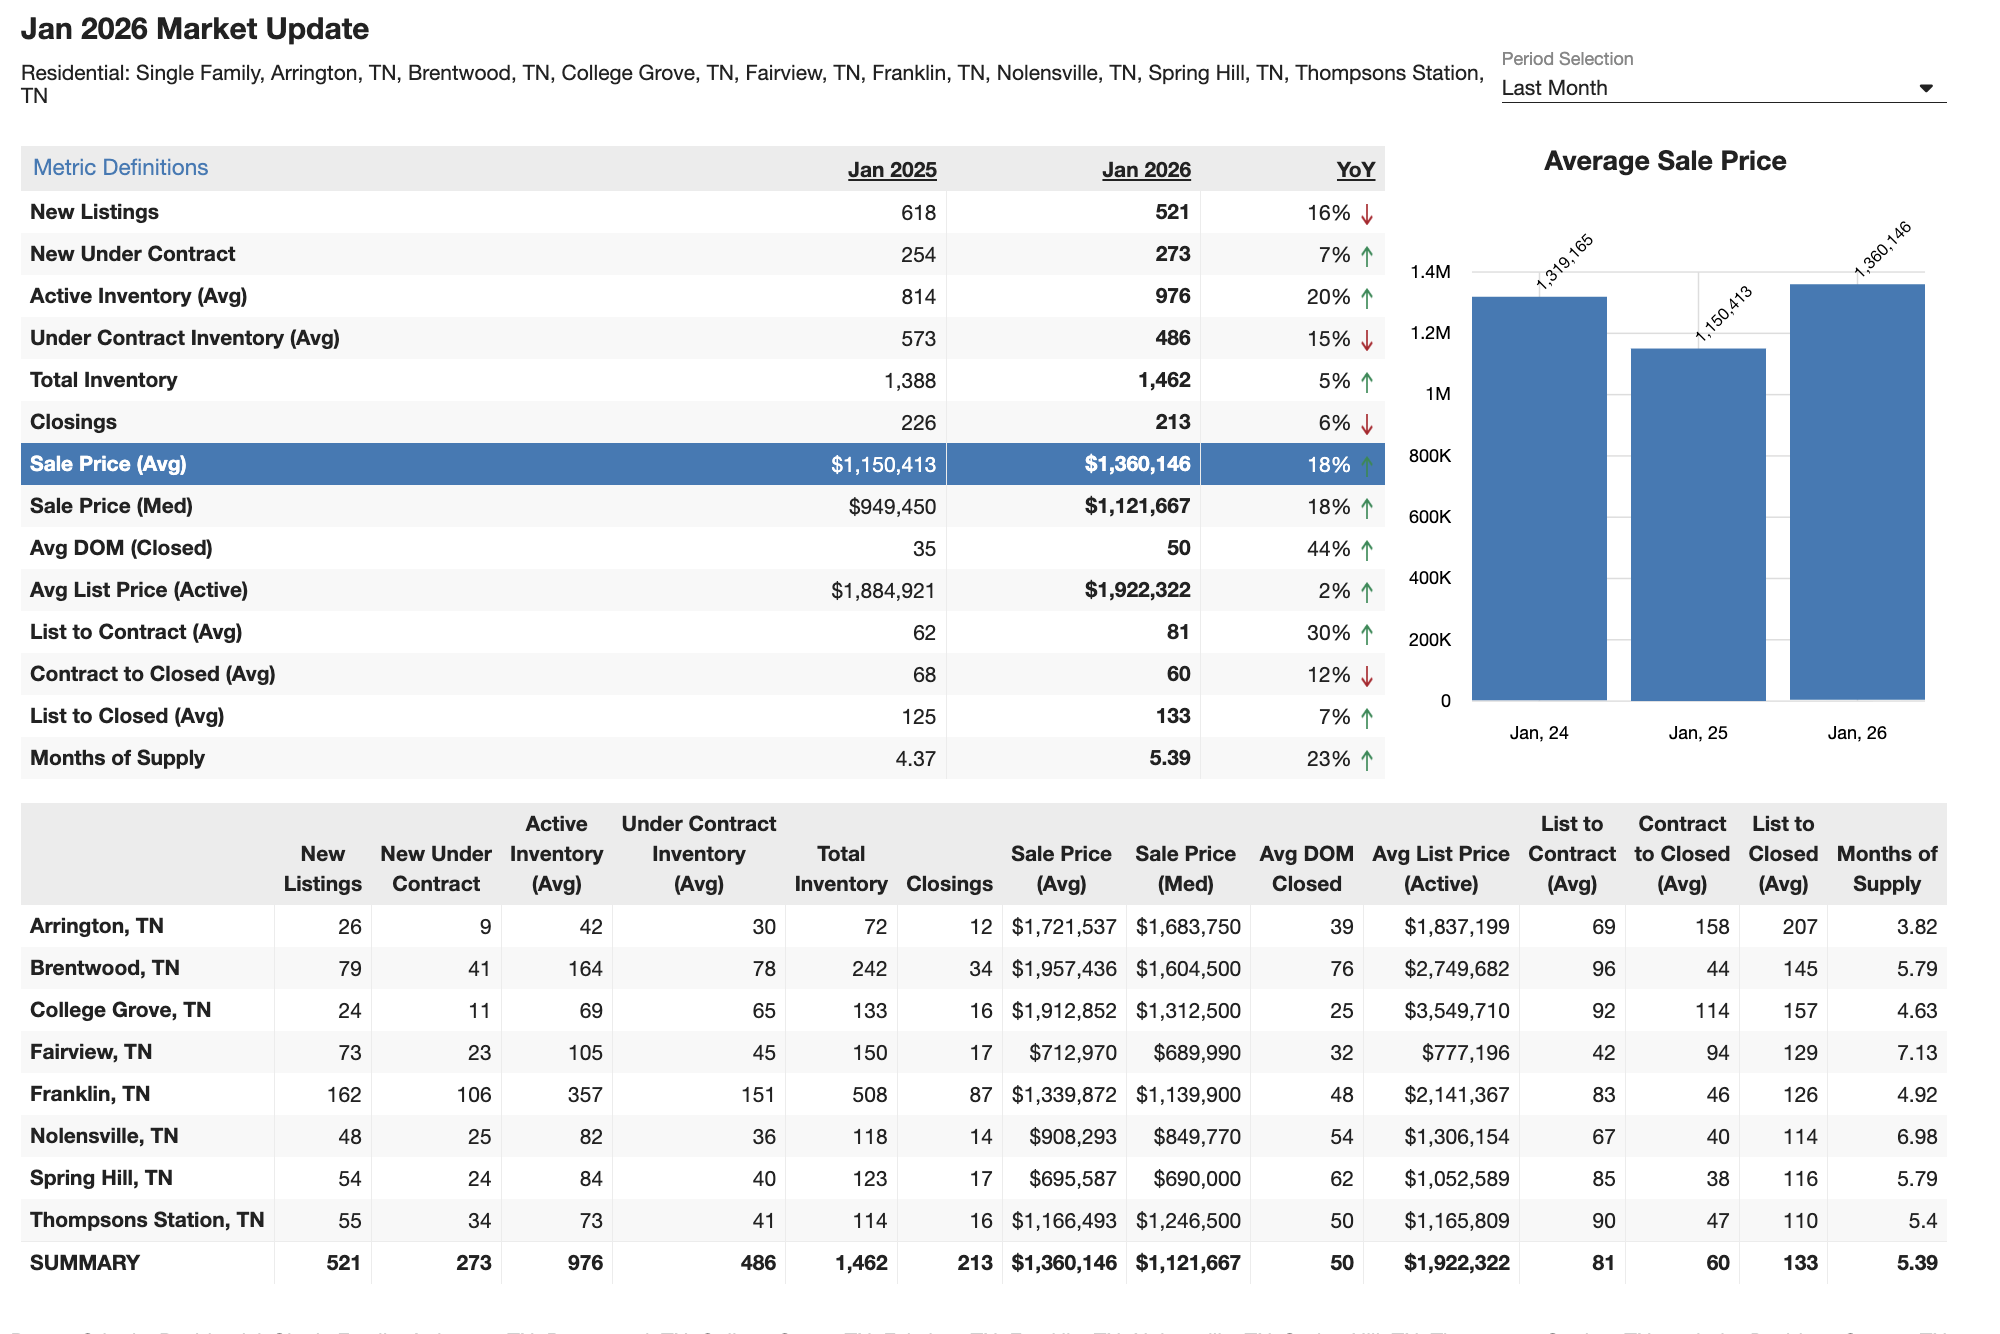Click the Months of Supply up arrow

click(x=1366, y=760)
